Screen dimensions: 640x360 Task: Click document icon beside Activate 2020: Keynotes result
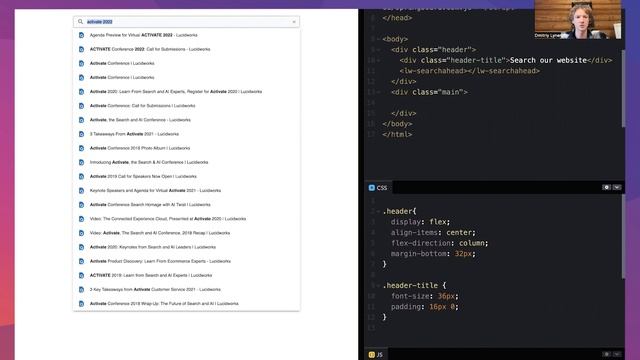[81, 247]
